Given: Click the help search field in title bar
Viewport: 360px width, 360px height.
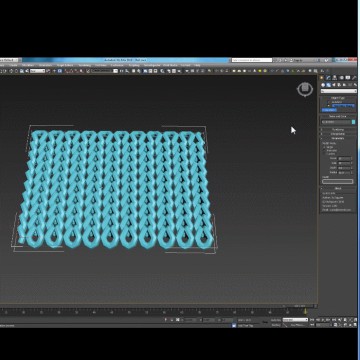Looking at the screenshot, I should [252, 60].
